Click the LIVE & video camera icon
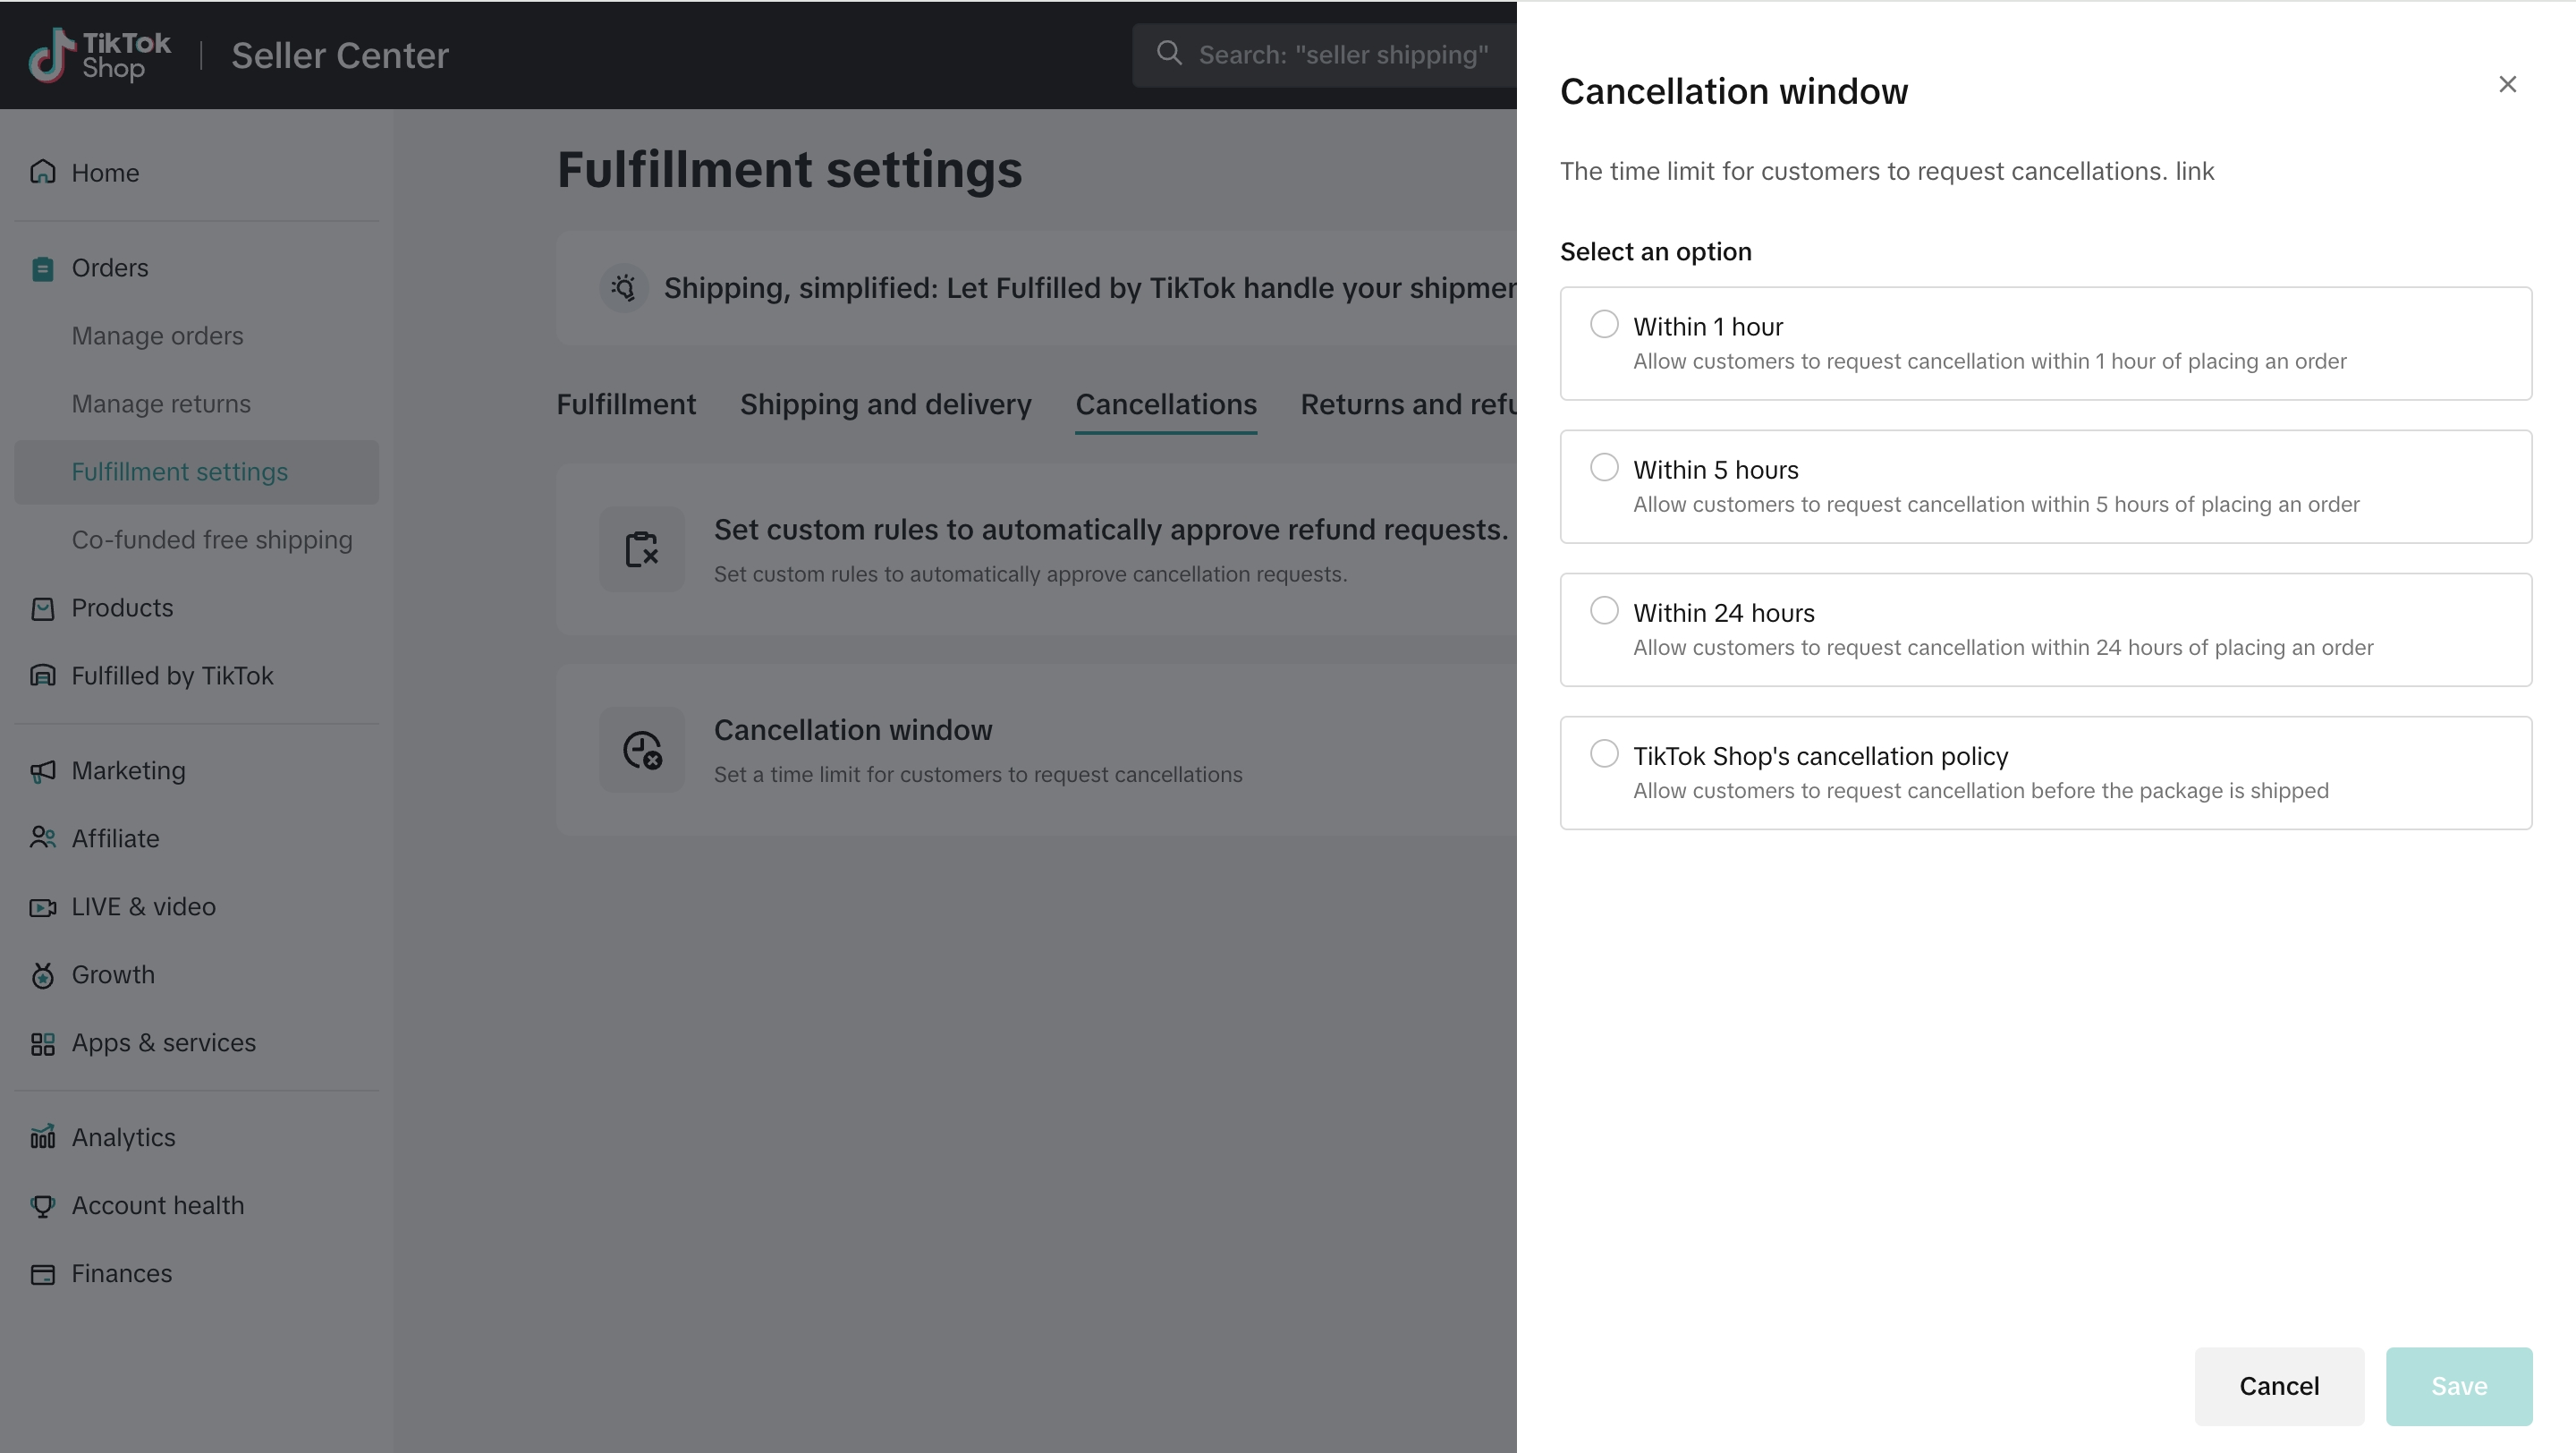The width and height of the screenshot is (2576, 1453). 42,907
